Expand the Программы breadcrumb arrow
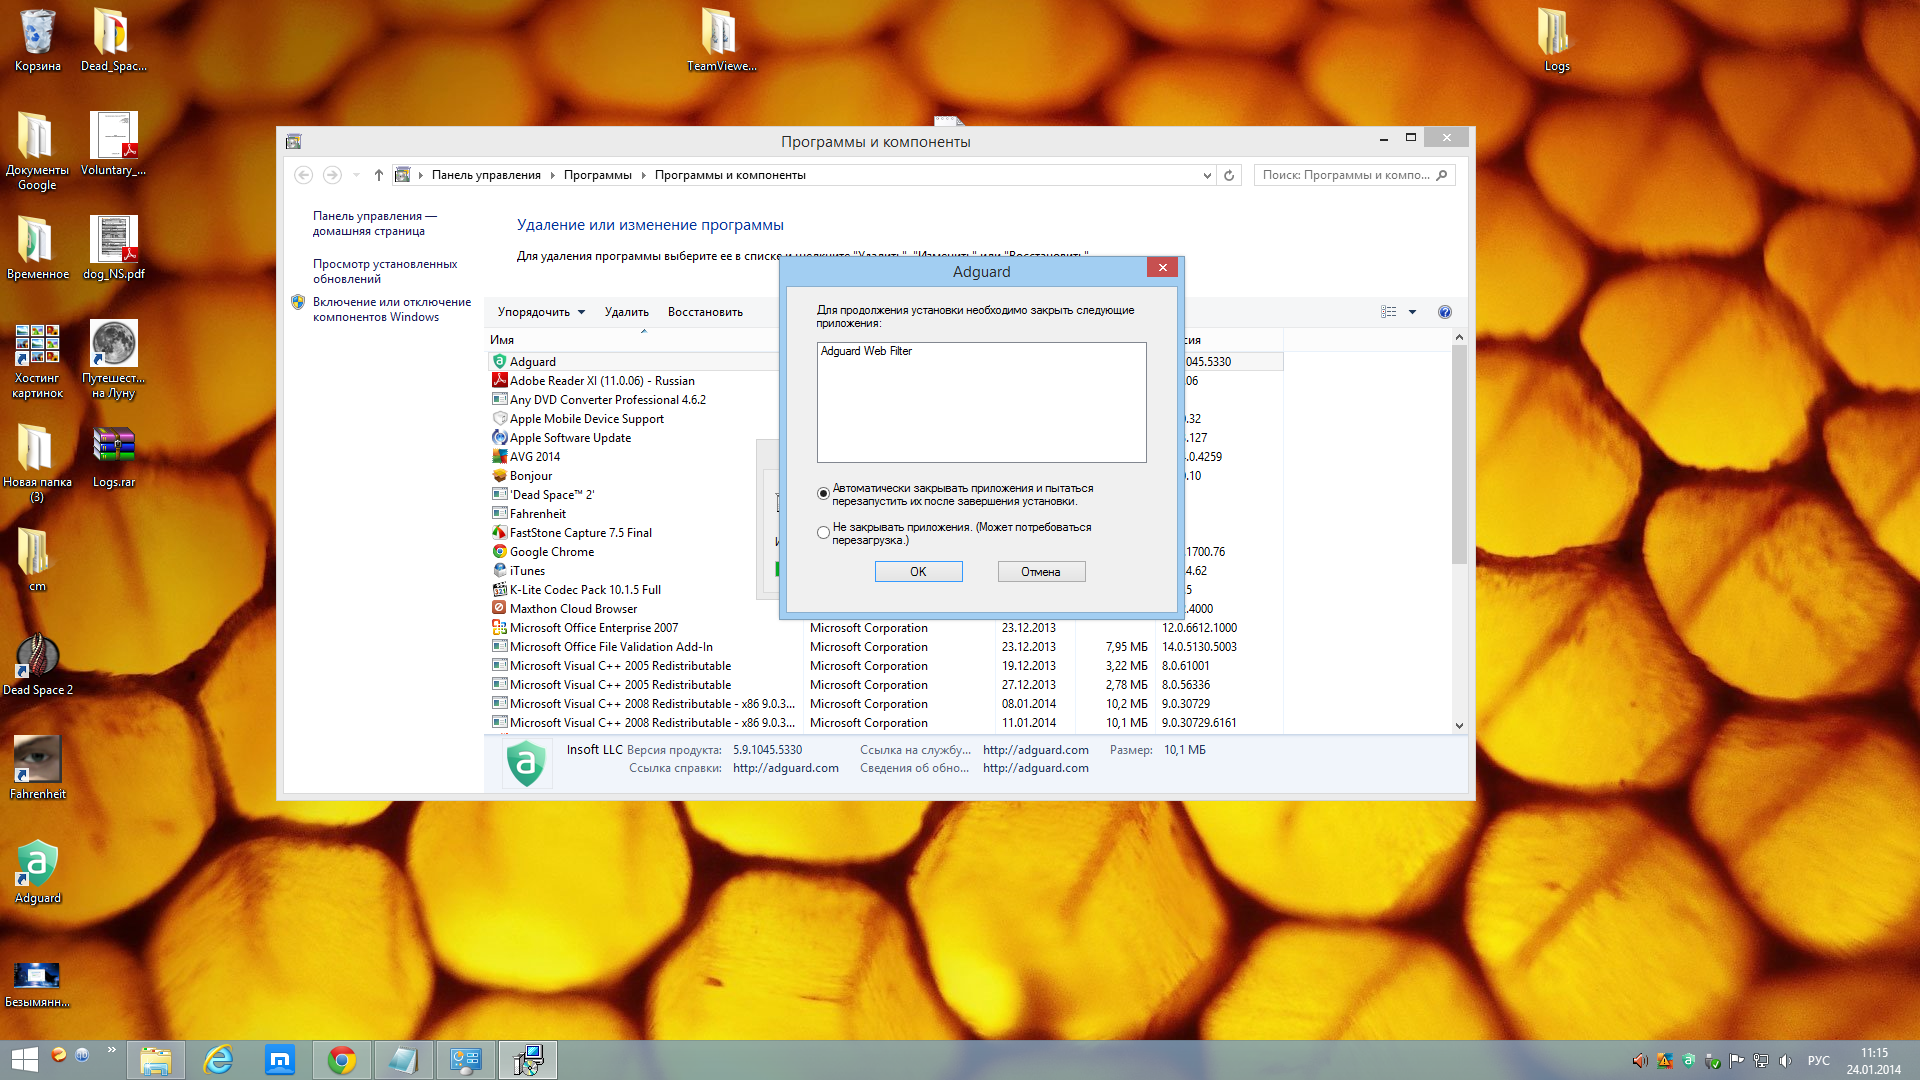Viewport: 1920px width, 1080px height. click(x=643, y=175)
